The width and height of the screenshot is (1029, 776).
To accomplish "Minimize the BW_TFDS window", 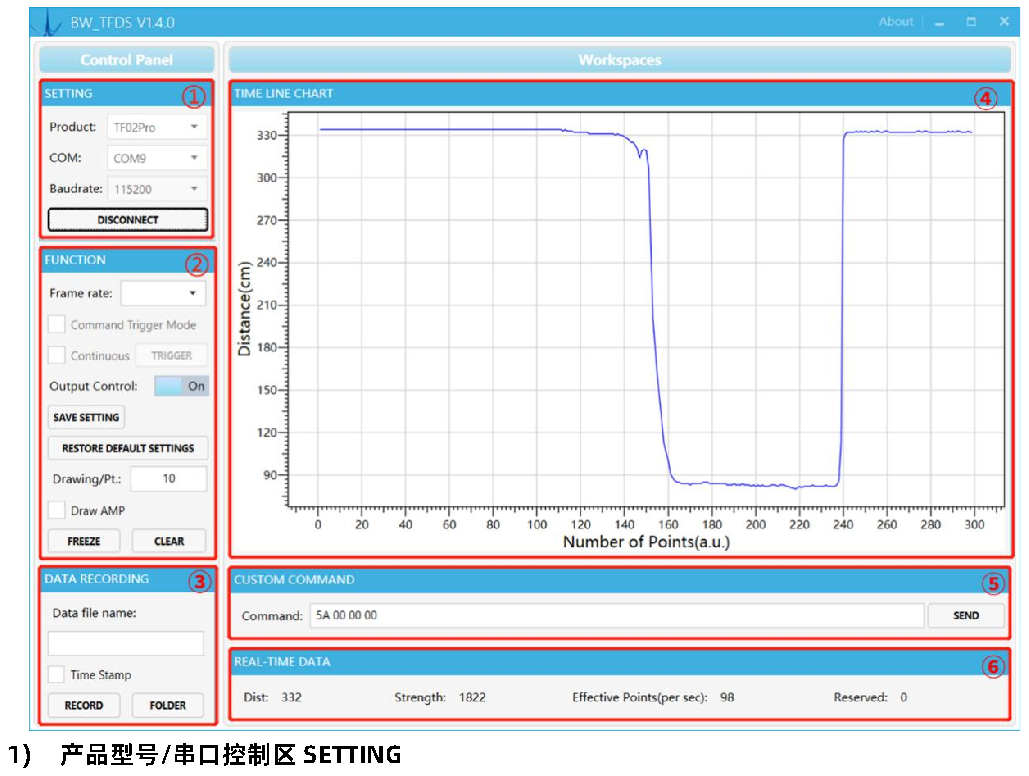I will (940, 22).
